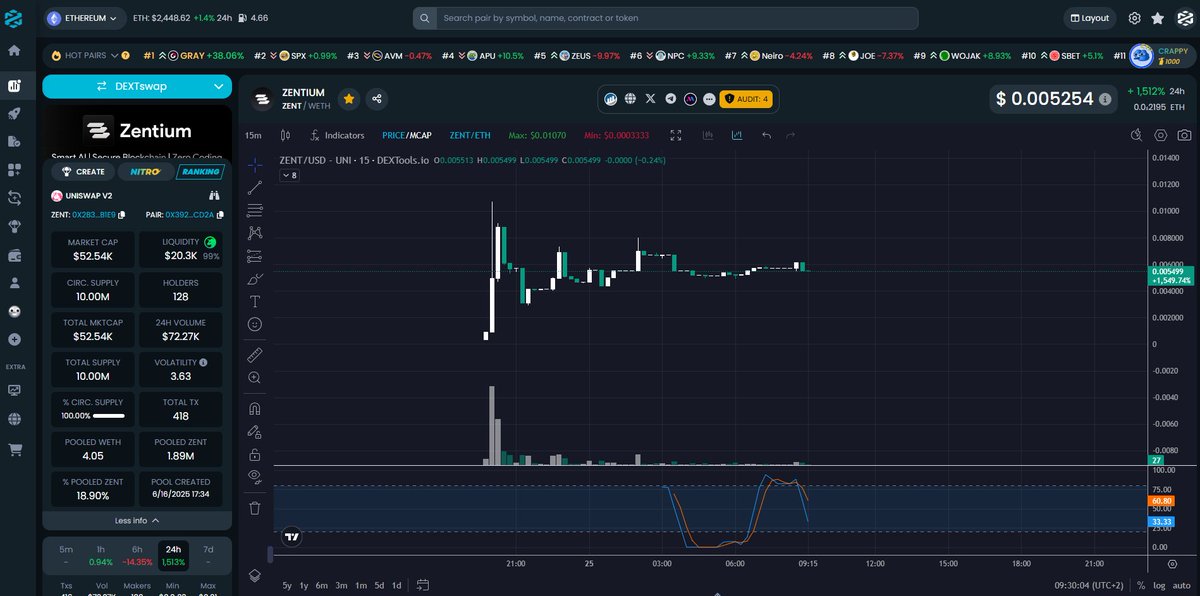Screen dimensions: 1200x596
Task: Activate the chart zoom-in tool
Action: (x=255, y=377)
